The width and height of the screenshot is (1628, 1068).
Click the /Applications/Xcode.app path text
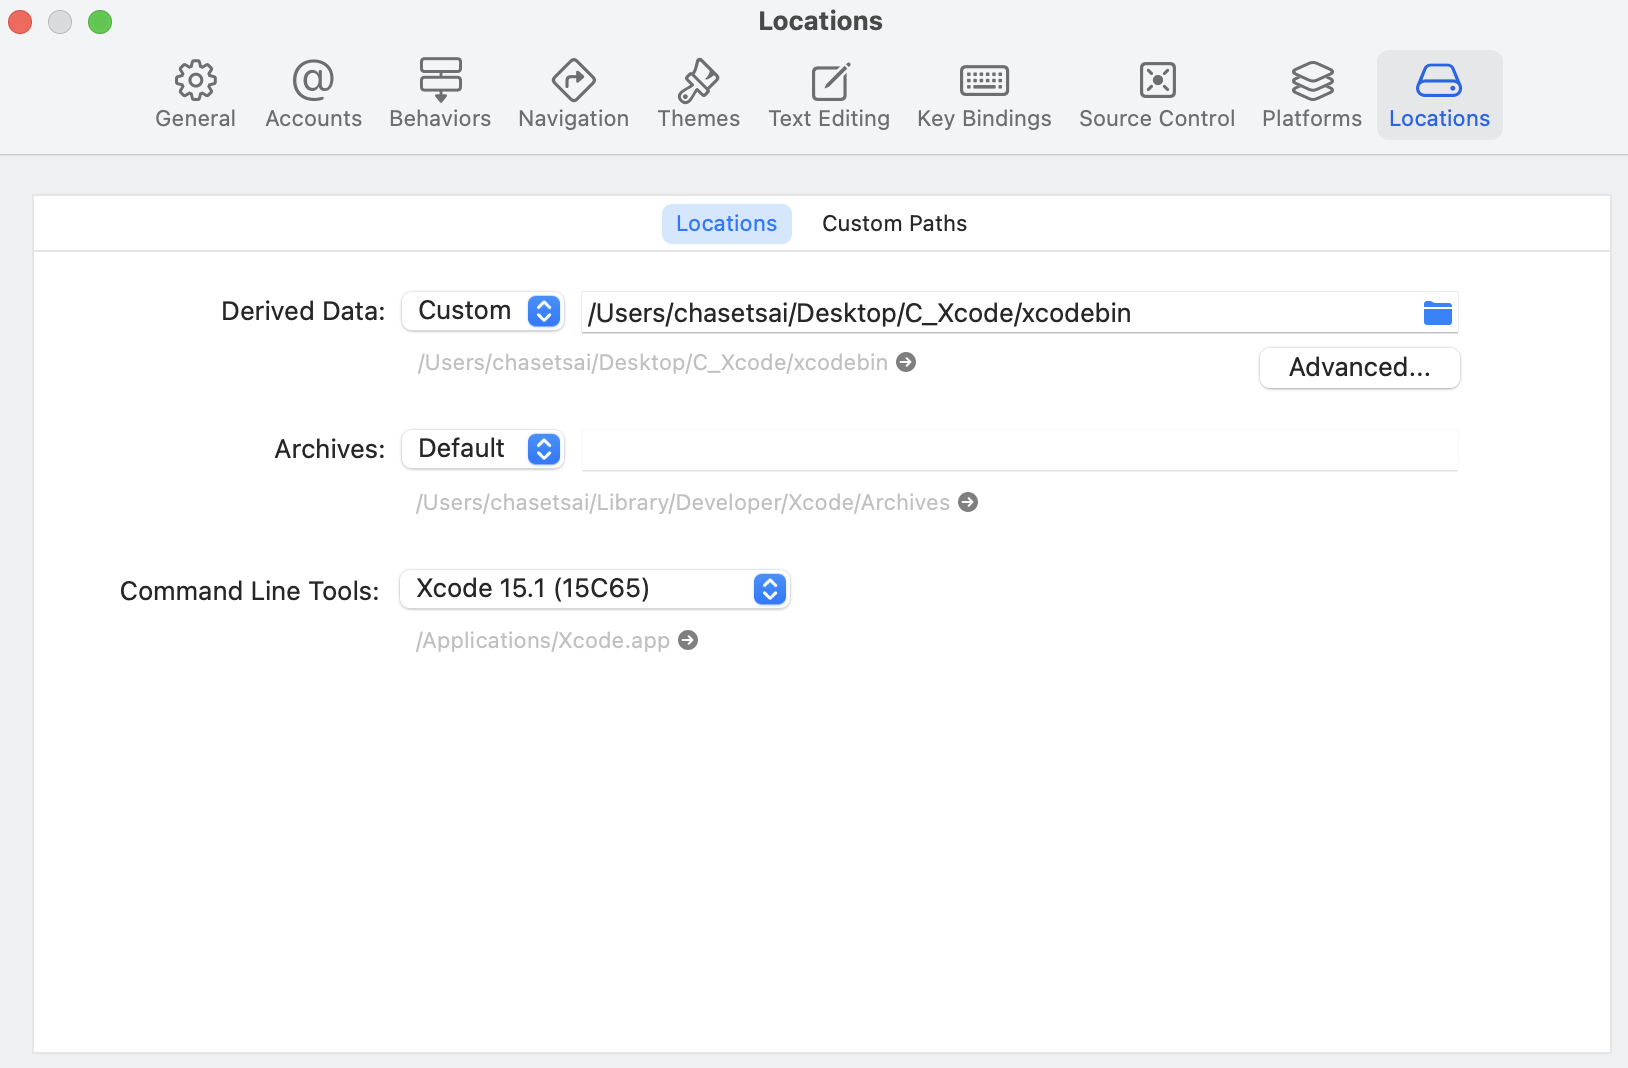pyautogui.click(x=543, y=640)
